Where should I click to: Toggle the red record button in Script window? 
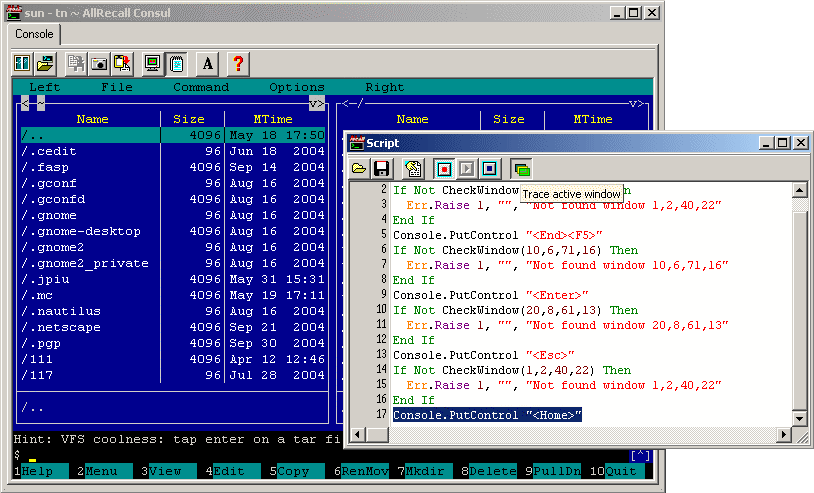[x=444, y=169]
